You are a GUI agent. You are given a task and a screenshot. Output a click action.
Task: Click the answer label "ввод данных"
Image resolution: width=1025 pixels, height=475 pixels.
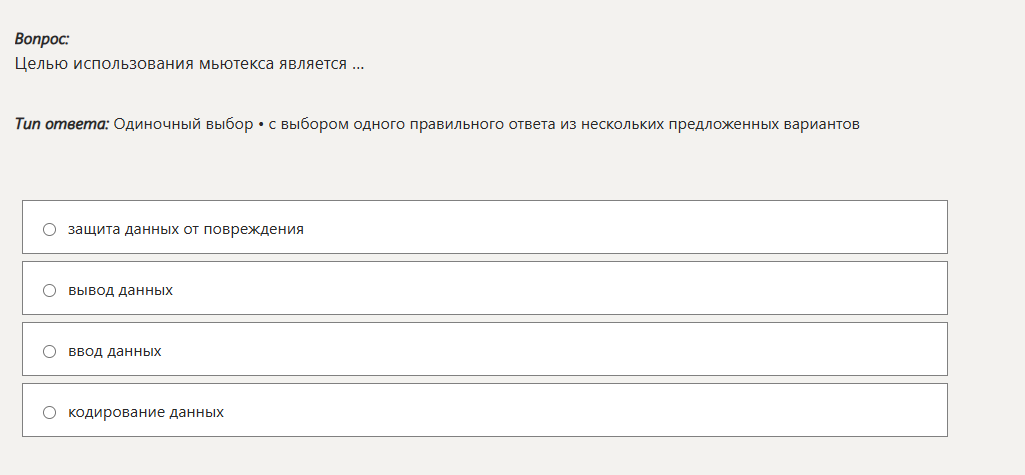point(114,352)
